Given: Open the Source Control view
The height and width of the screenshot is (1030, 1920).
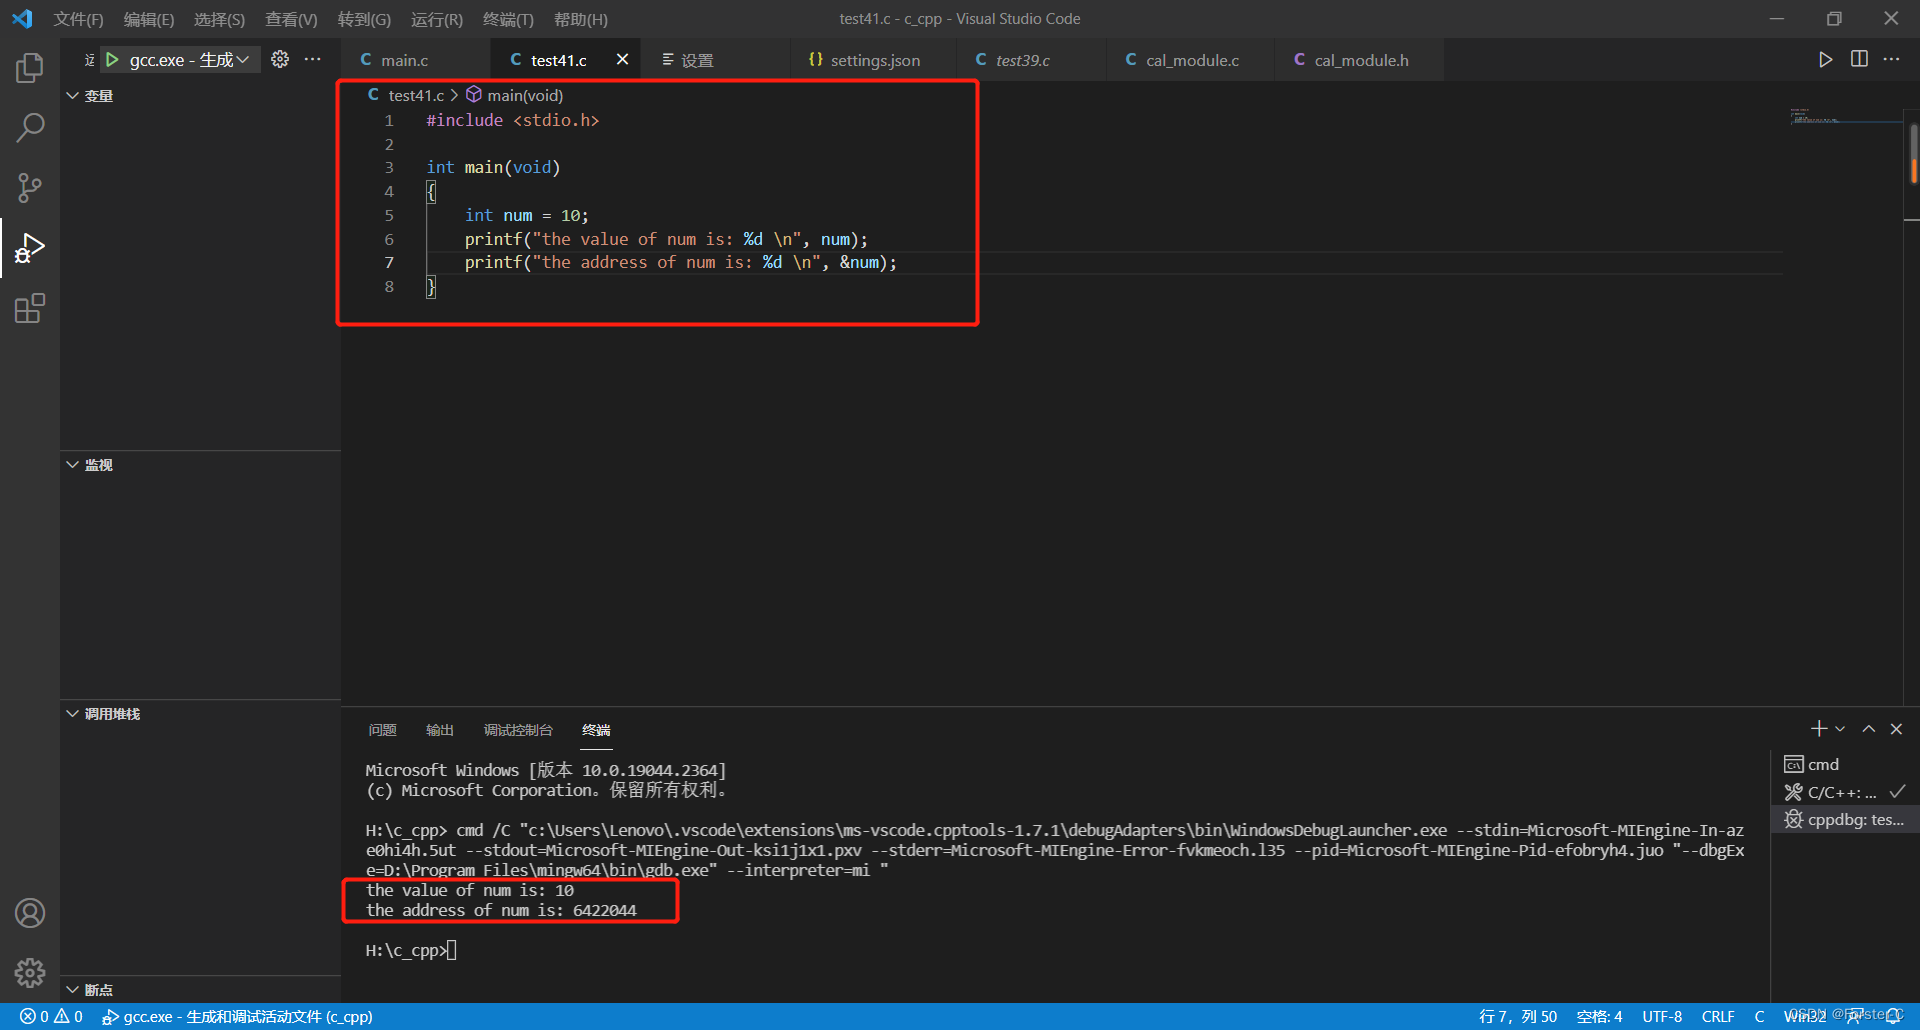Looking at the screenshot, I should [x=30, y=188].
